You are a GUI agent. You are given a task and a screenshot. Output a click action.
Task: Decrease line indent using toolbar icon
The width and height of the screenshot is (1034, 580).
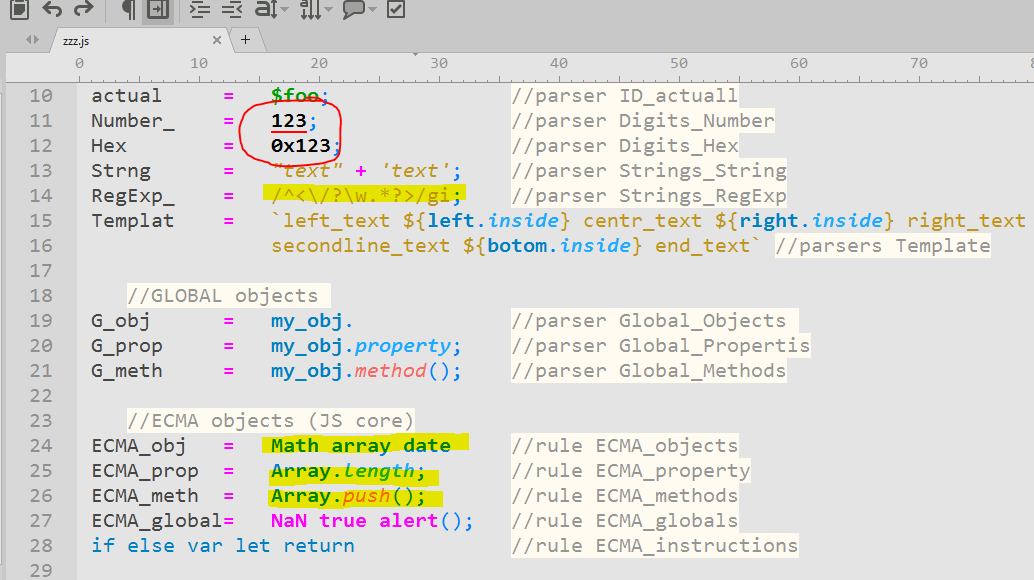click(231, 10)
